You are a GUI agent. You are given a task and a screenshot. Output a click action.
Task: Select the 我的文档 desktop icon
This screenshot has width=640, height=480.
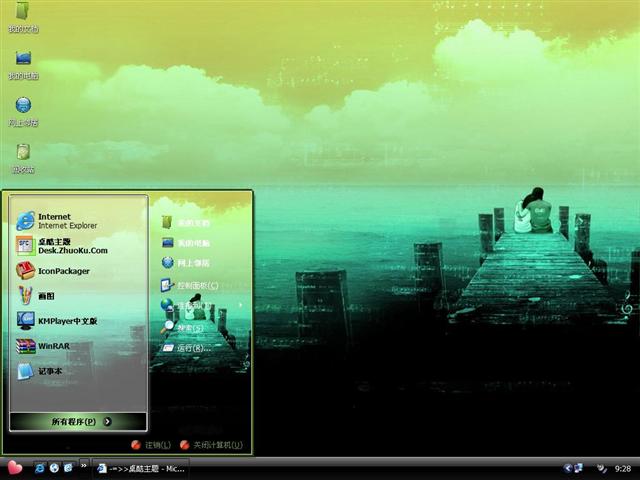pyautogui.click(x=23, y=17)
